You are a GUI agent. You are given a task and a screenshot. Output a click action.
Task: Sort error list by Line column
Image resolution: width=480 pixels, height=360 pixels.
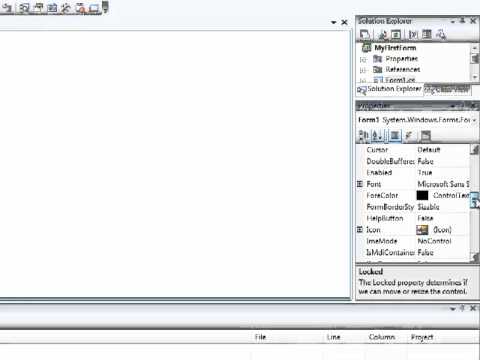[333, 337]
